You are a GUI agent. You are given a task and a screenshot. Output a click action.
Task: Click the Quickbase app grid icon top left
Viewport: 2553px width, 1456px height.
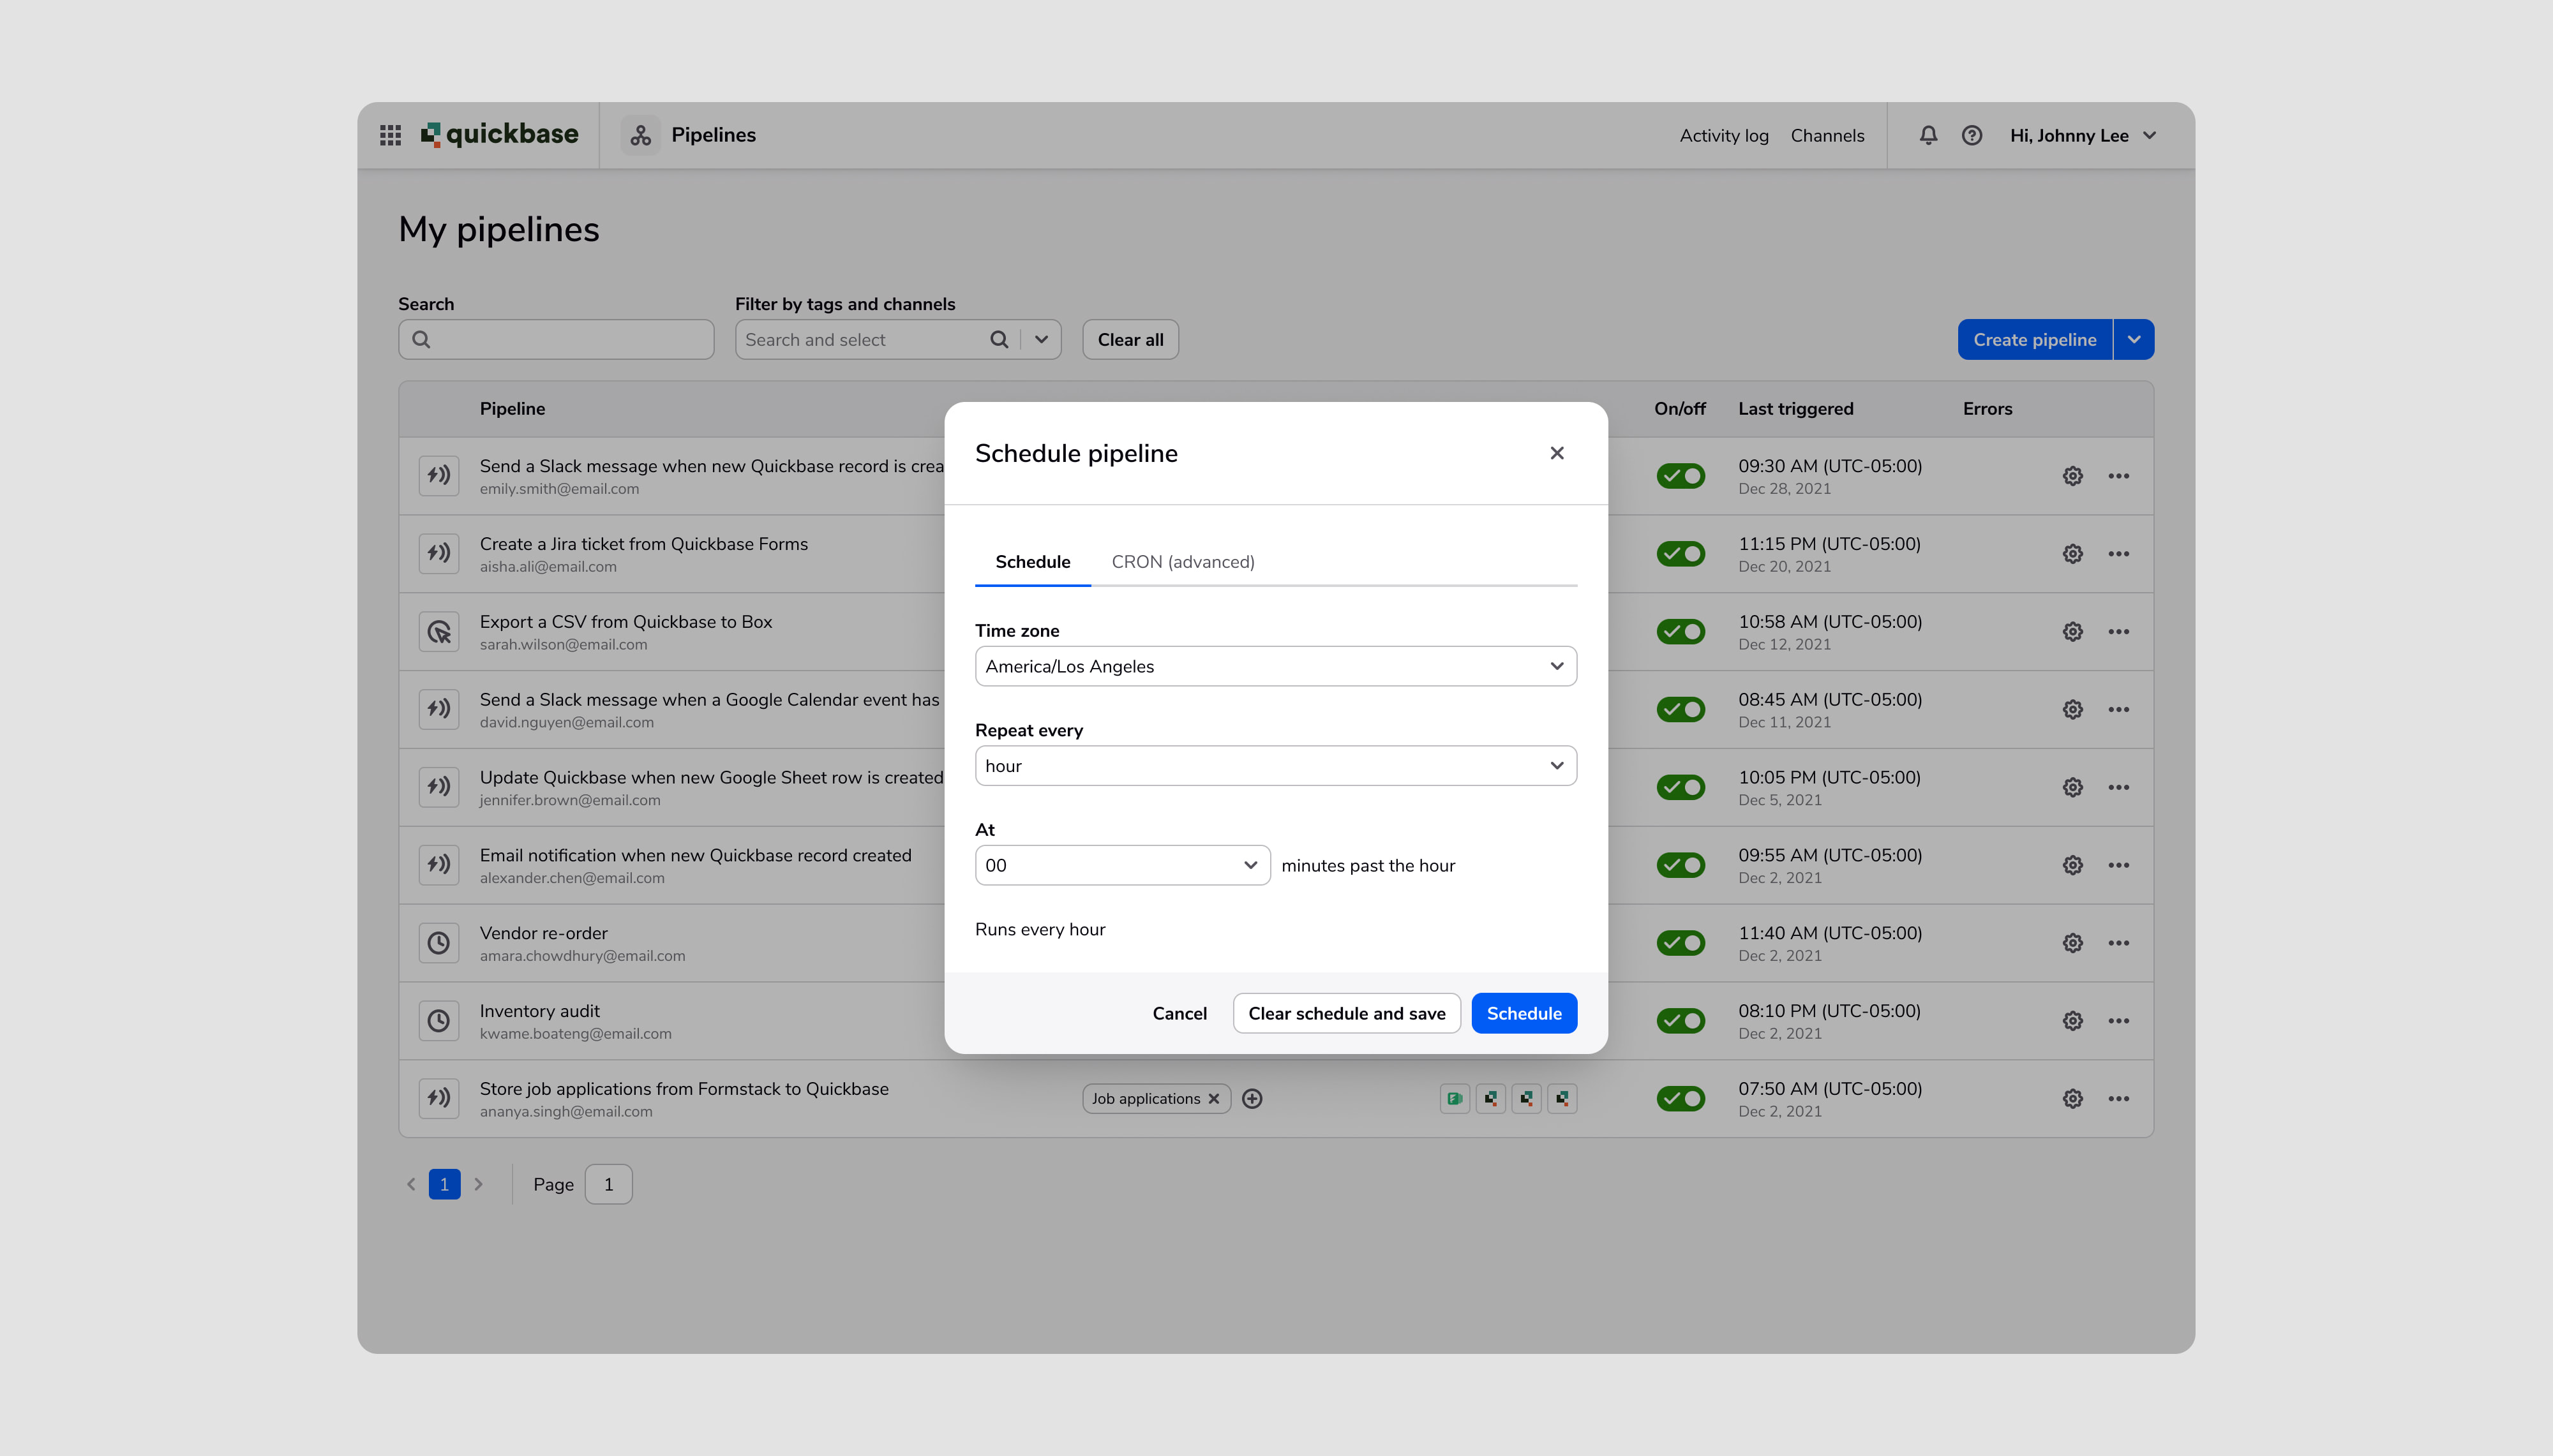click(x=389, y=135)
